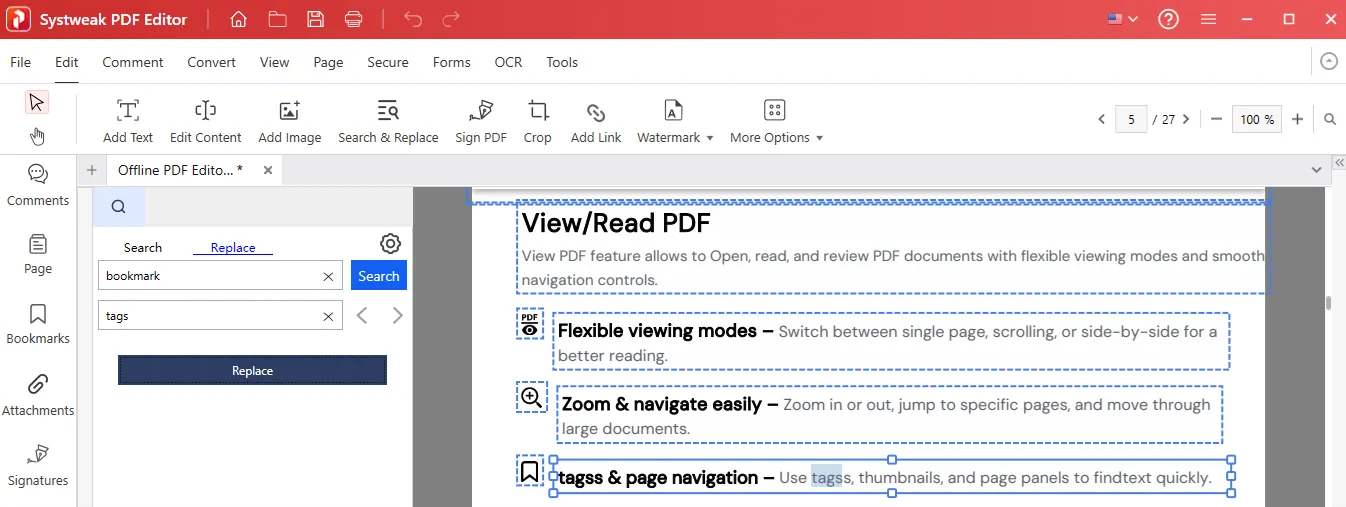Expand More Options dropdown
This screenshot has height=507, width=1346.
[x=776, y=122]
